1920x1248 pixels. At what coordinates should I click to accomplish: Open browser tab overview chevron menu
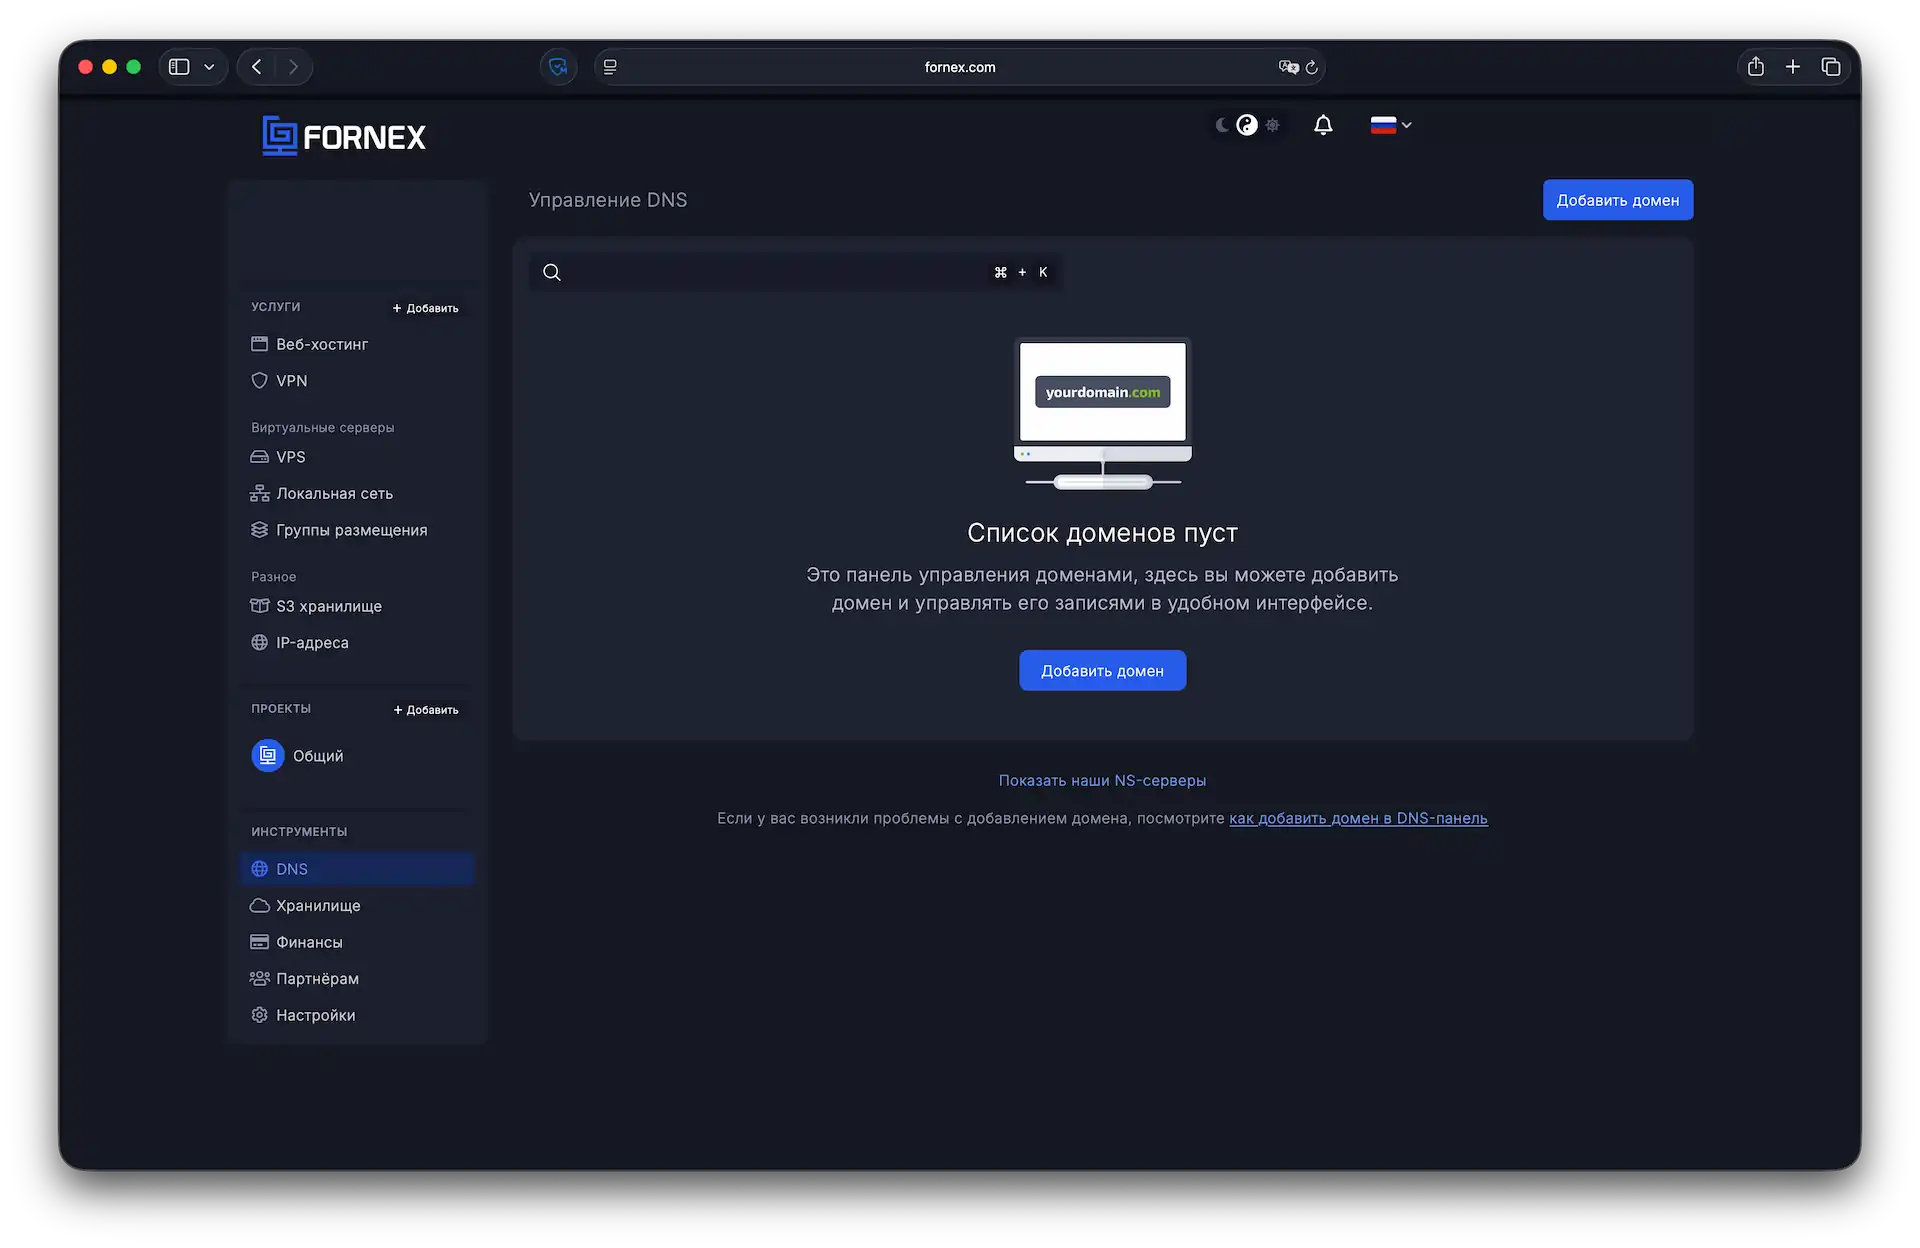pyautogui.click(x=1832, y=66)
